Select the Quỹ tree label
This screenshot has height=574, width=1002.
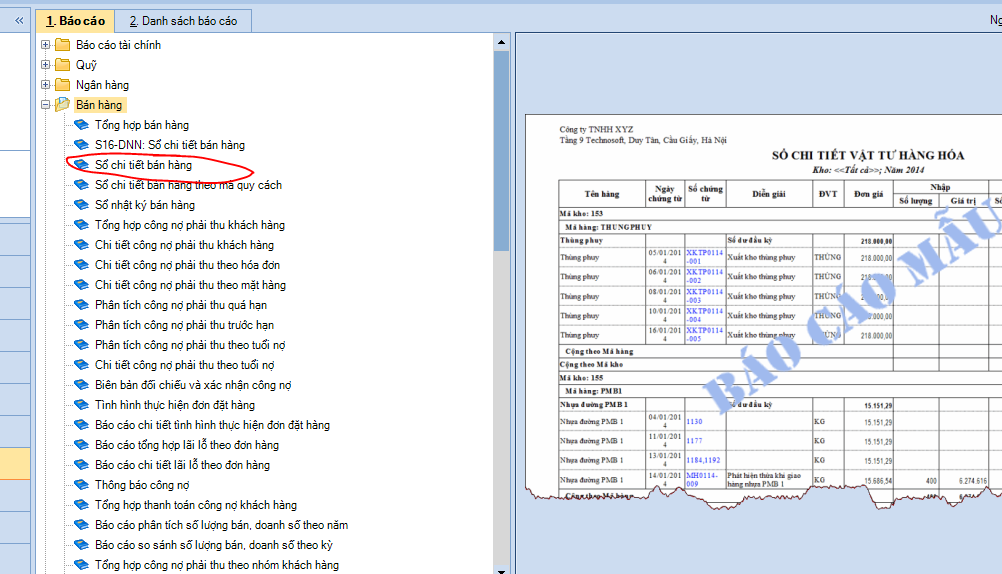point(86,65)
